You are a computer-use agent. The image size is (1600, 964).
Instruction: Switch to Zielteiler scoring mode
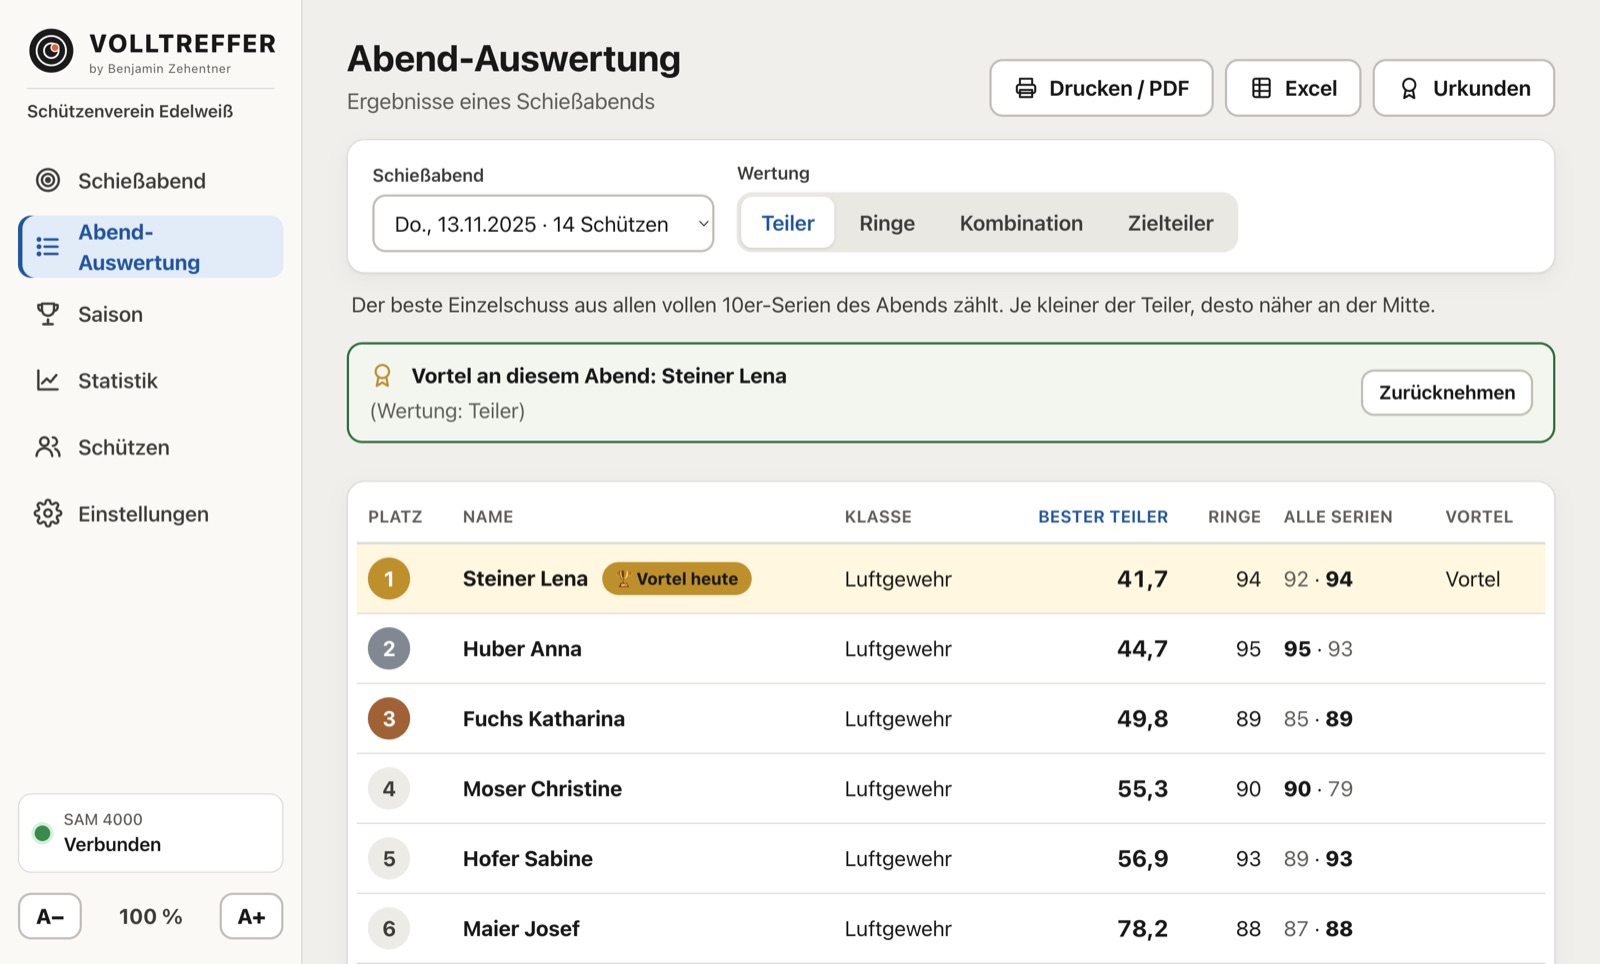(1171, 223)
